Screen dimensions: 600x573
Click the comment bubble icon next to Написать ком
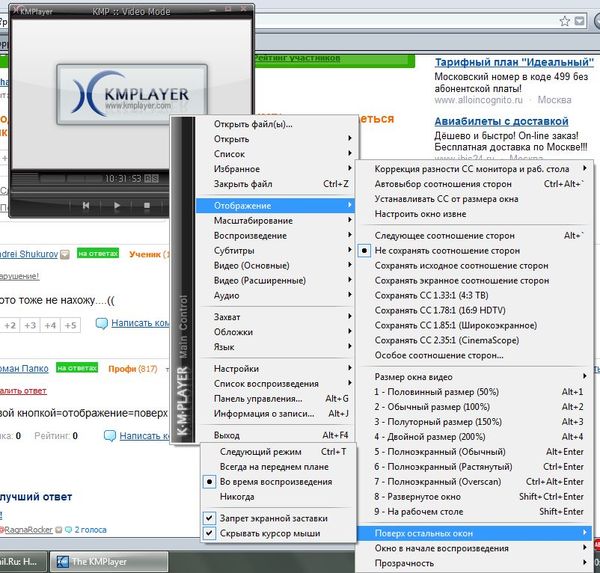pos(101,324)
